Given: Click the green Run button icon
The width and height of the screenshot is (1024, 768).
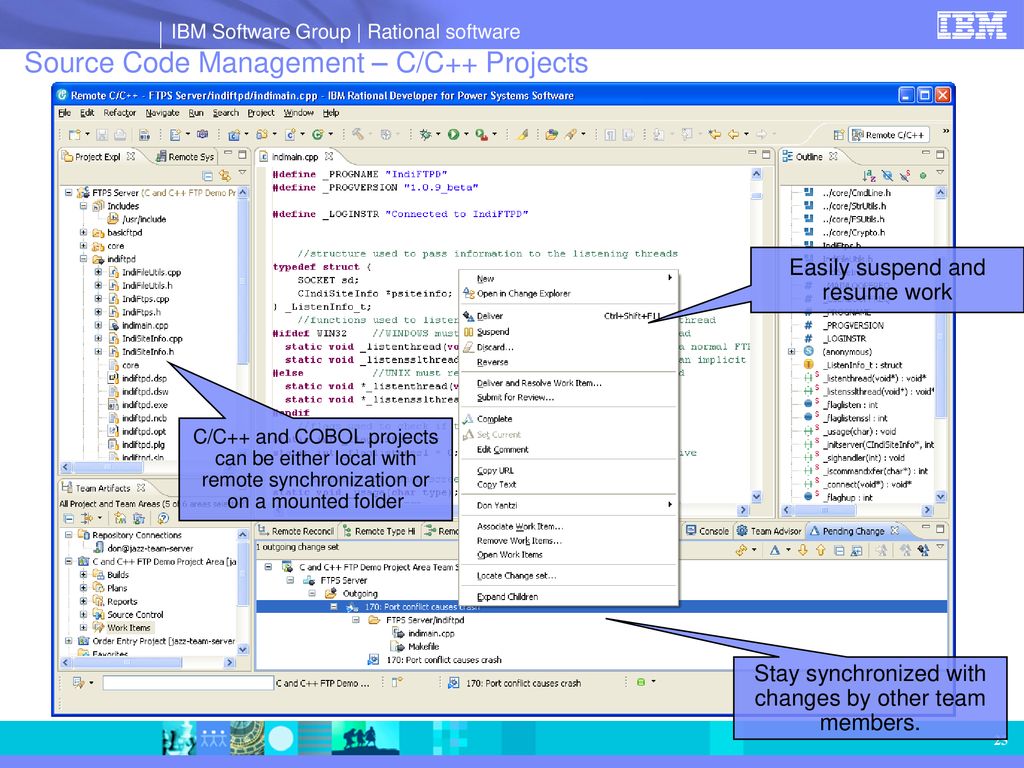Looking at the screenshot, I should (453, 135).
